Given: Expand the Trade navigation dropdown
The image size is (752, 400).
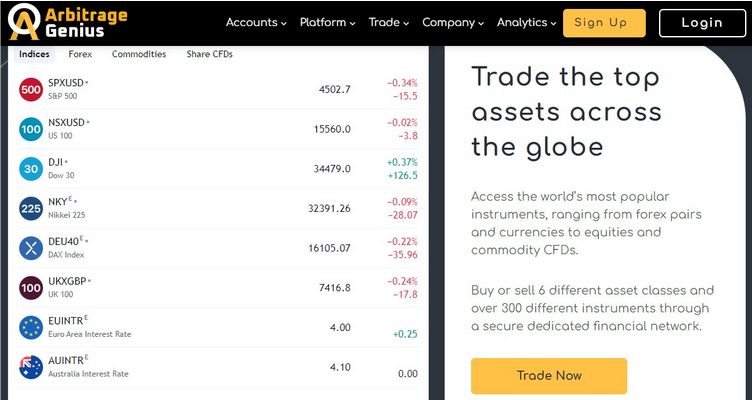Looking at the screenshot, I should click(389, 22).
